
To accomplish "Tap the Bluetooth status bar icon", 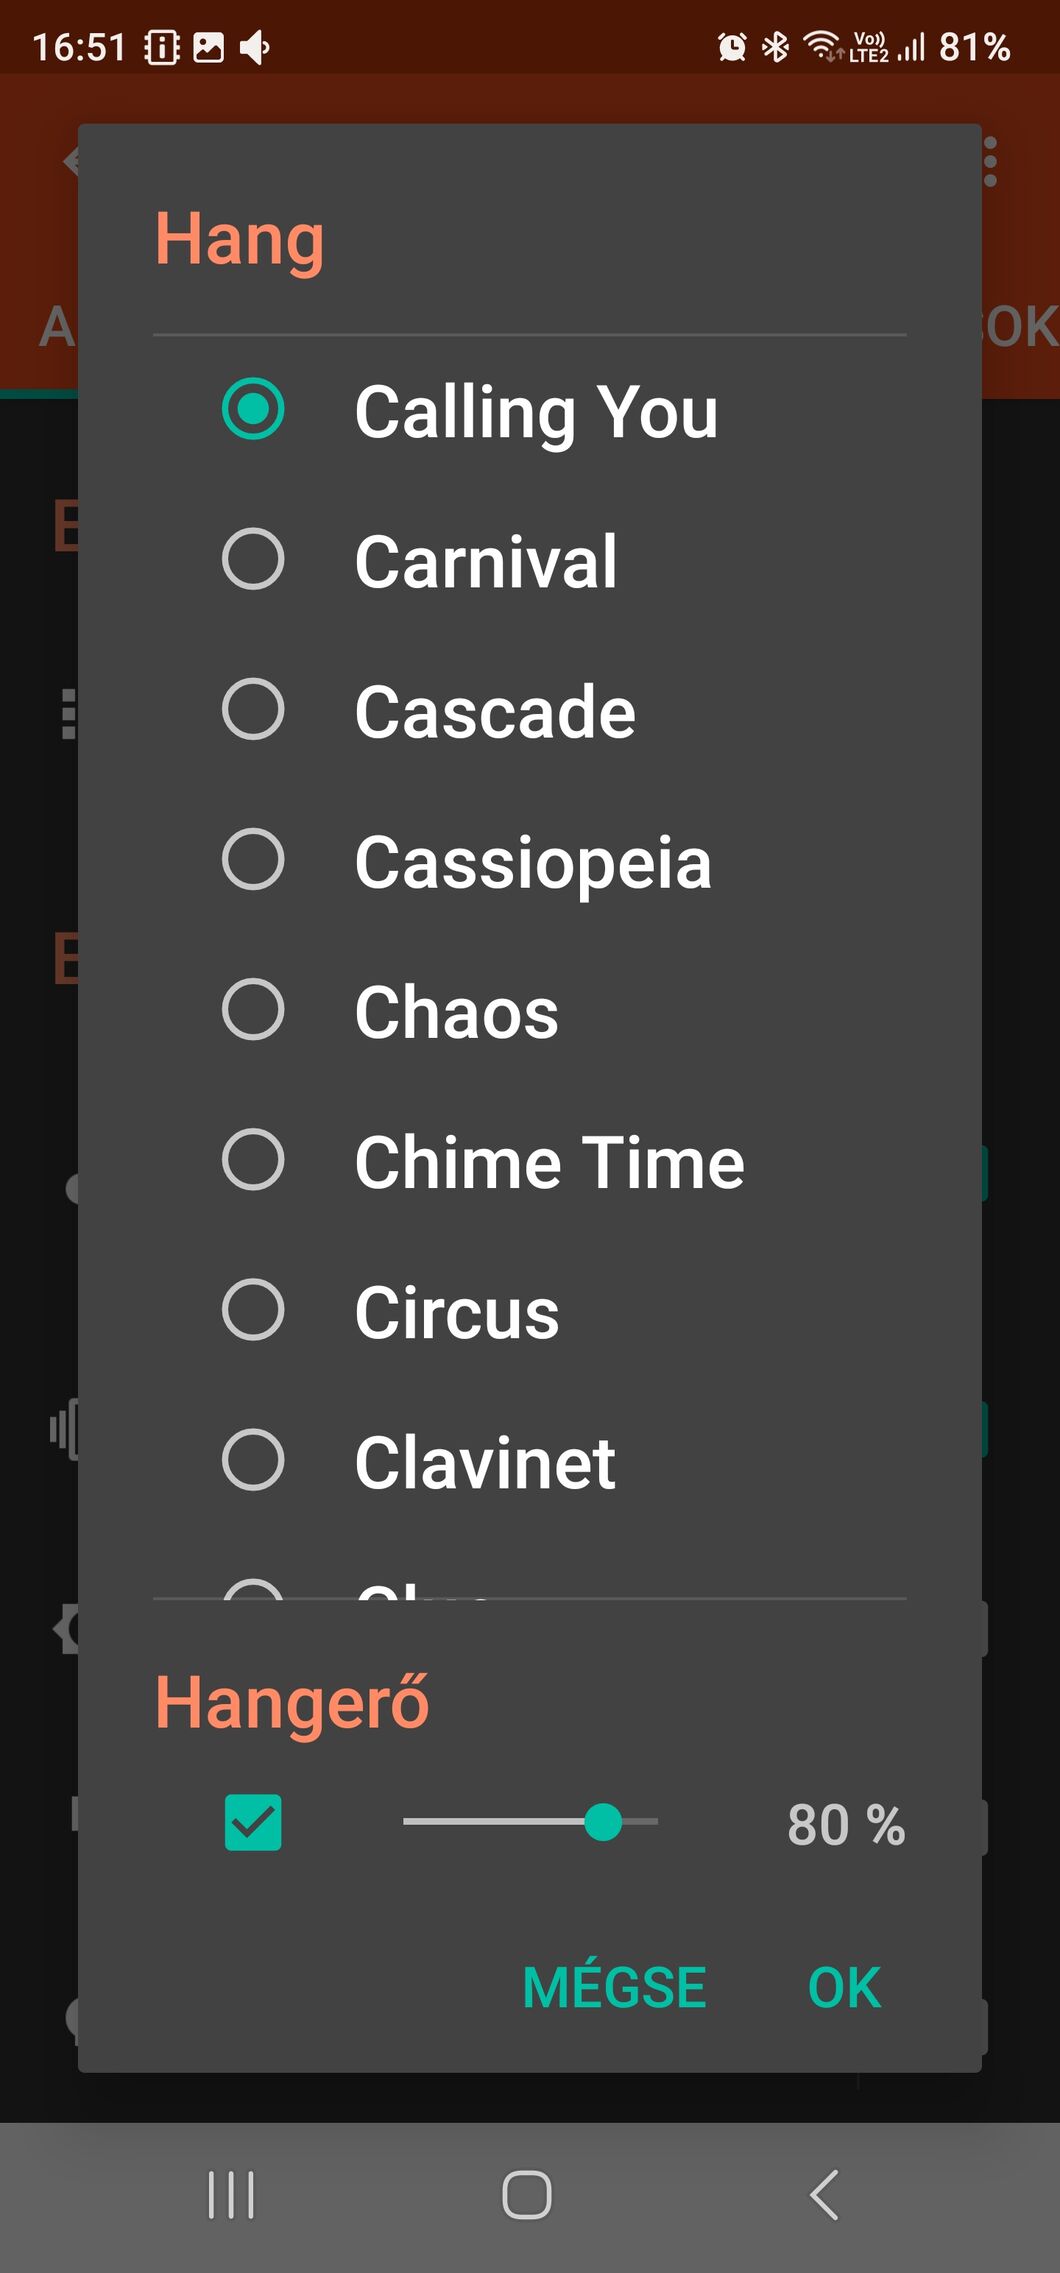I will pyautogui.click(x=776, y=47).
